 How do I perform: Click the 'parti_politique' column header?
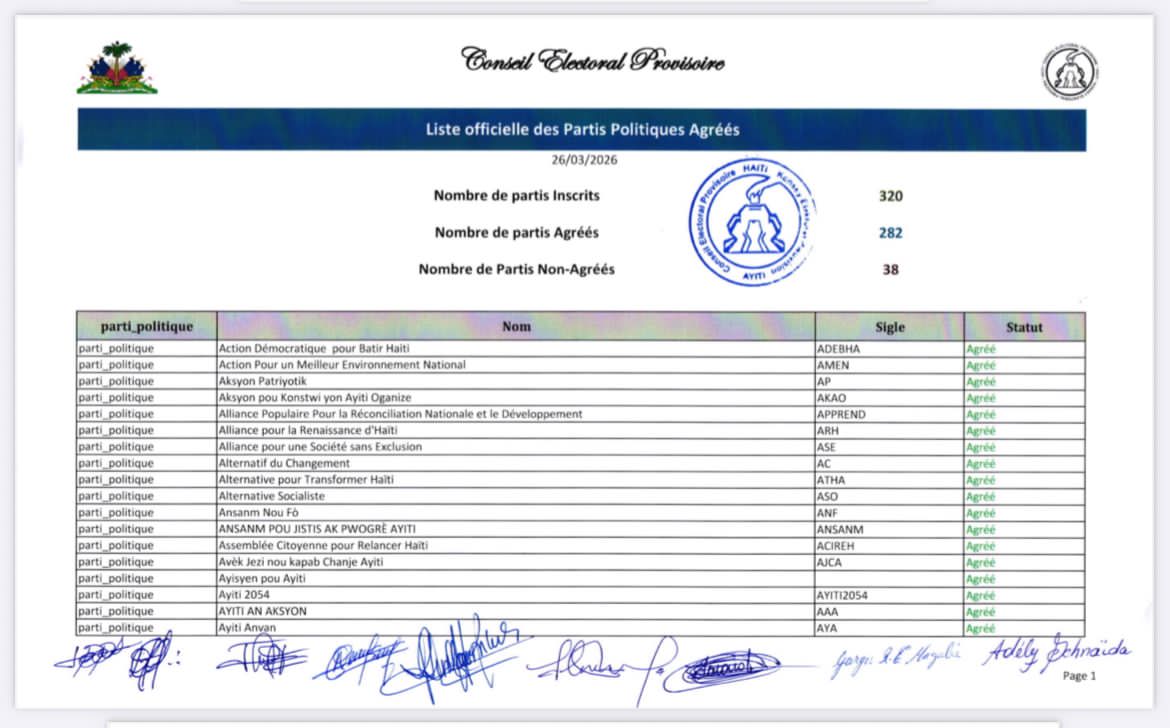click(x=146, y=327)
